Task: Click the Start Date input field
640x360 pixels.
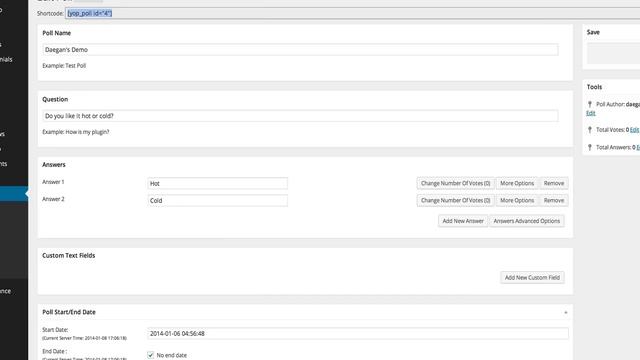Action: (x=358, y=333)
